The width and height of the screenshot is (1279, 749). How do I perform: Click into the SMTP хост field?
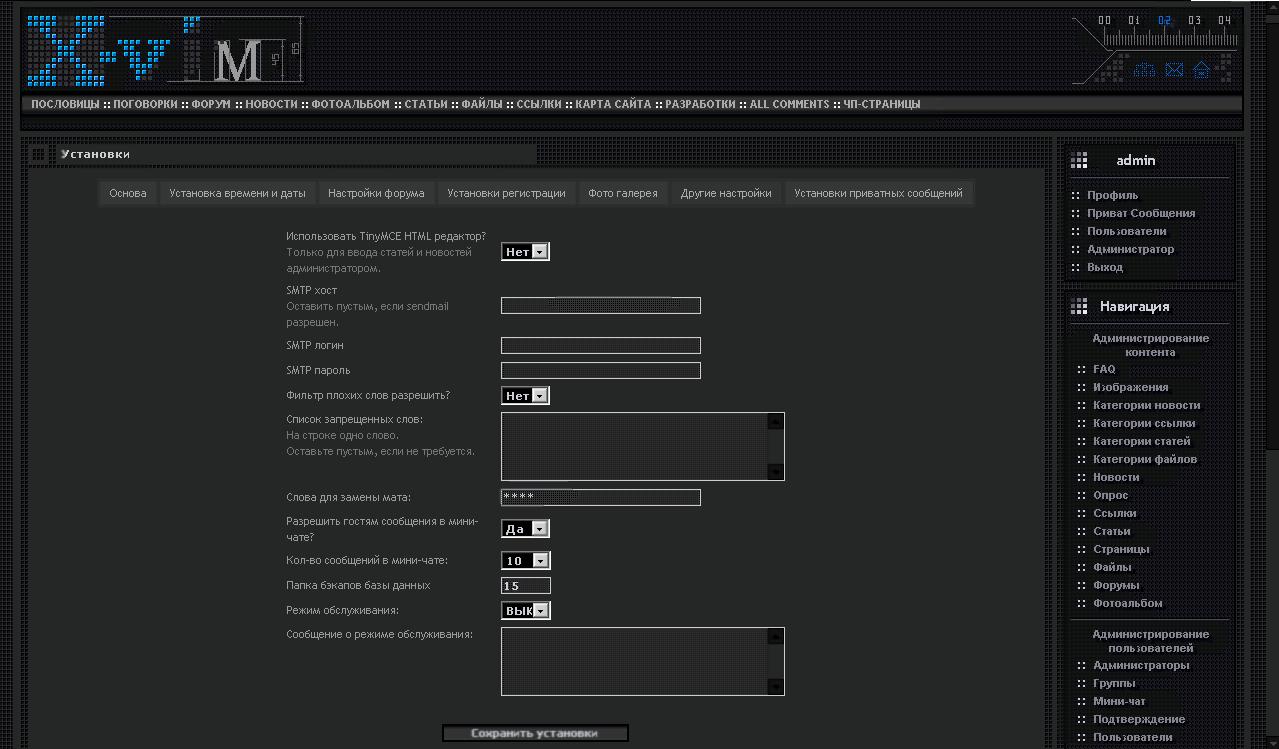click(600, 306)
